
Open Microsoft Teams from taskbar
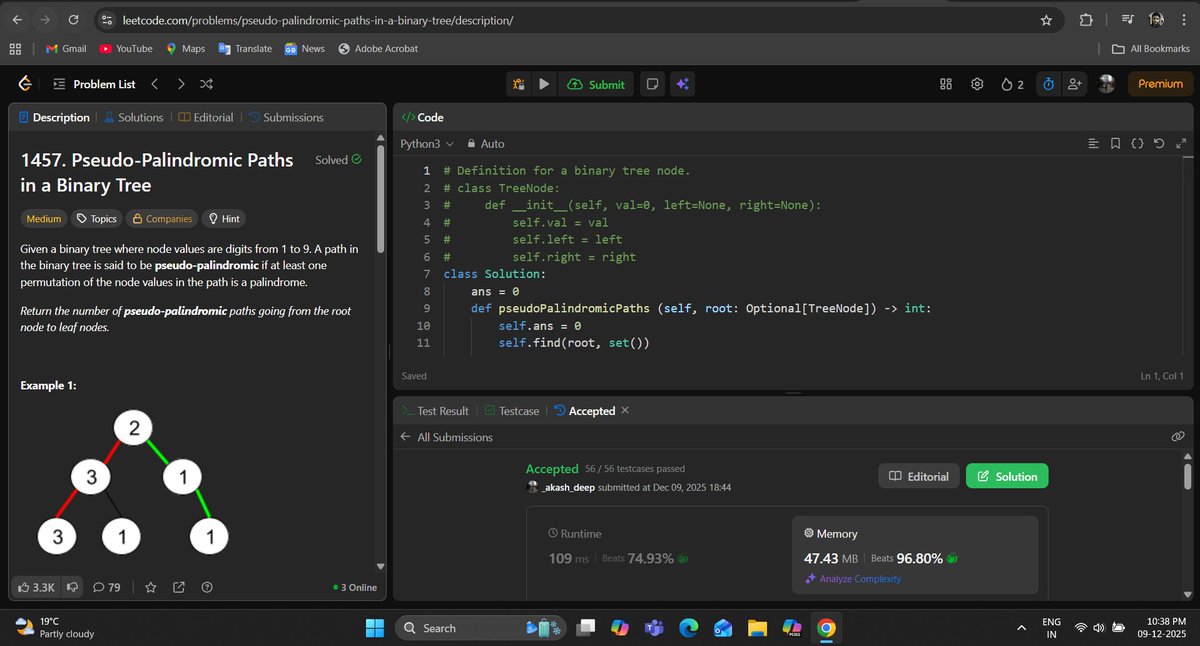coord(654,627)
